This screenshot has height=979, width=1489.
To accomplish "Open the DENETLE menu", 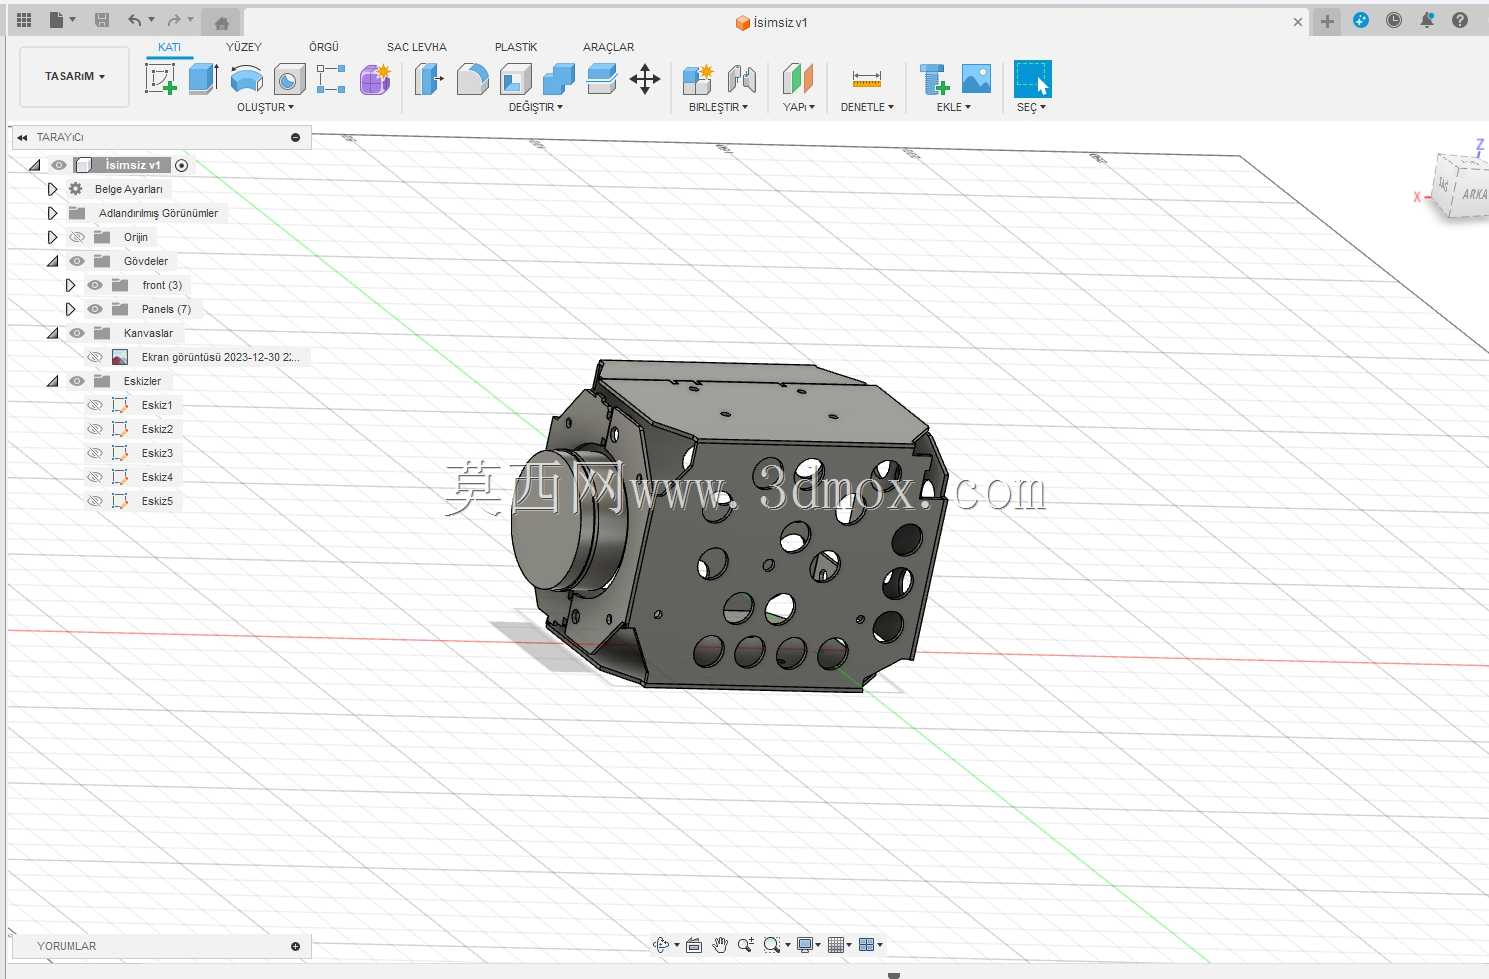I will point(867,107).
